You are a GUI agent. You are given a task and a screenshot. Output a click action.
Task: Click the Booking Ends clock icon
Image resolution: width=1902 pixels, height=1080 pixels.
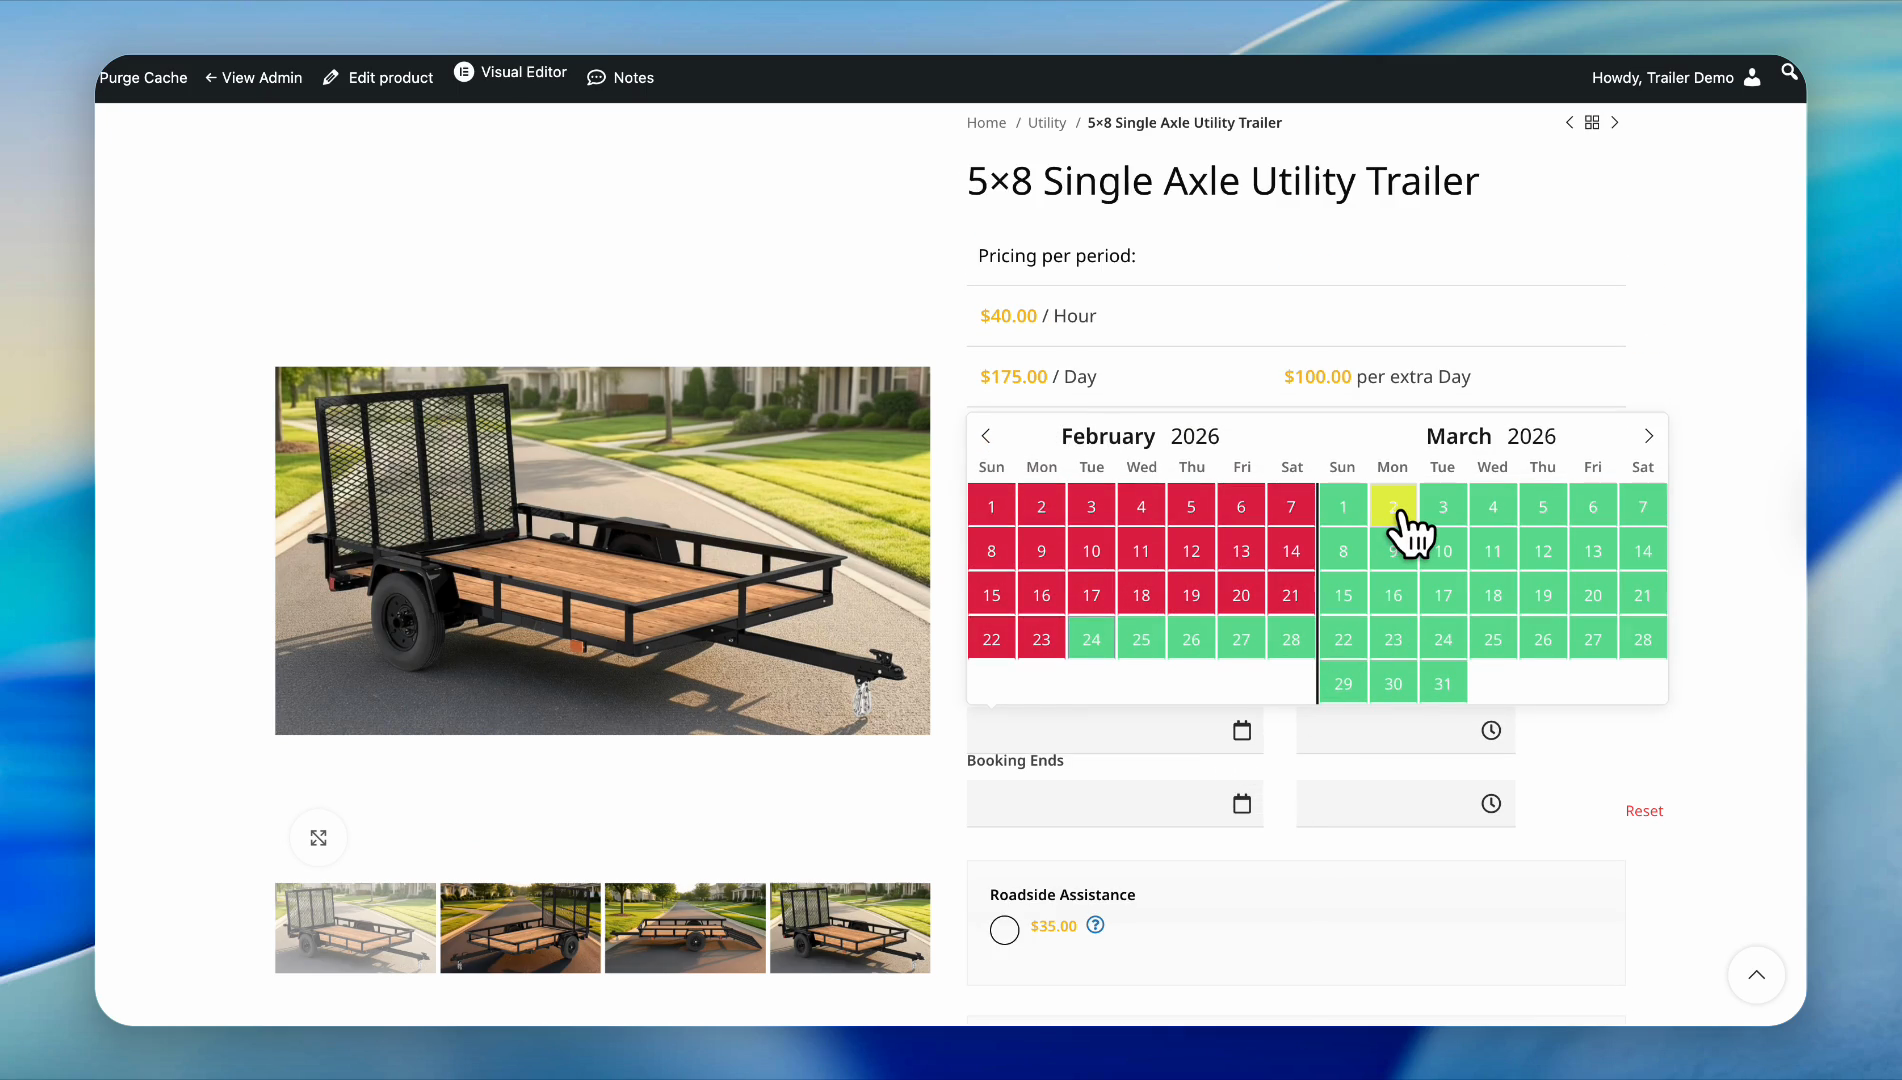1491,804
